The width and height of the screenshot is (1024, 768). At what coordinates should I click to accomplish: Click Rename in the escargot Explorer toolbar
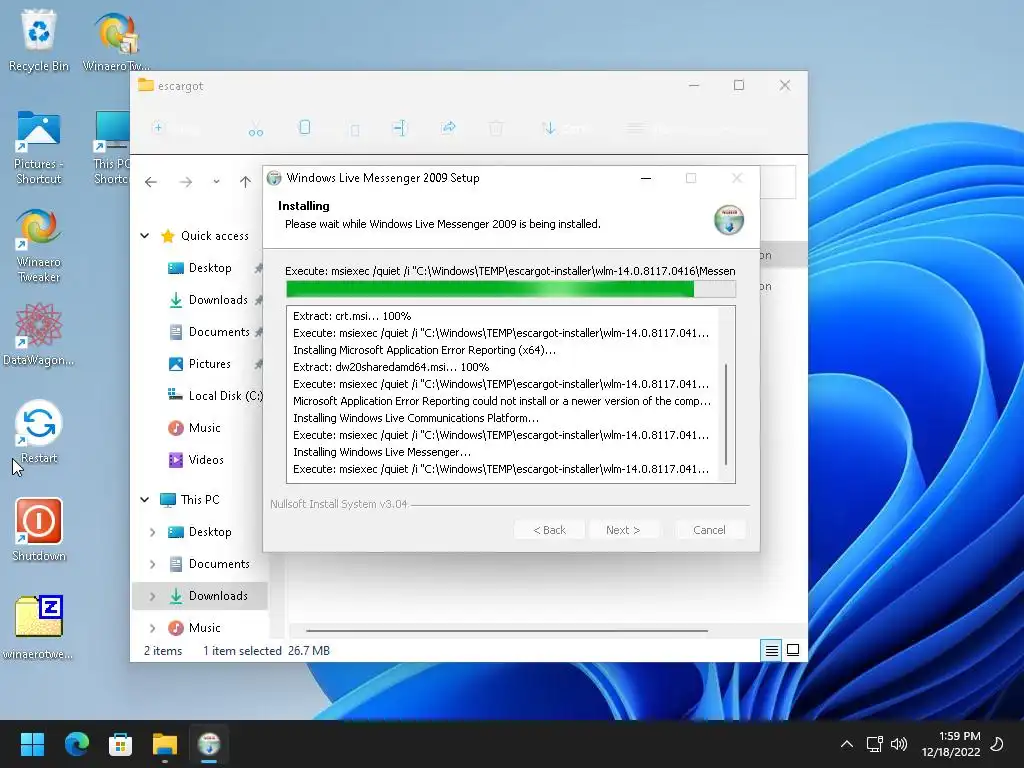click(400, 129)
